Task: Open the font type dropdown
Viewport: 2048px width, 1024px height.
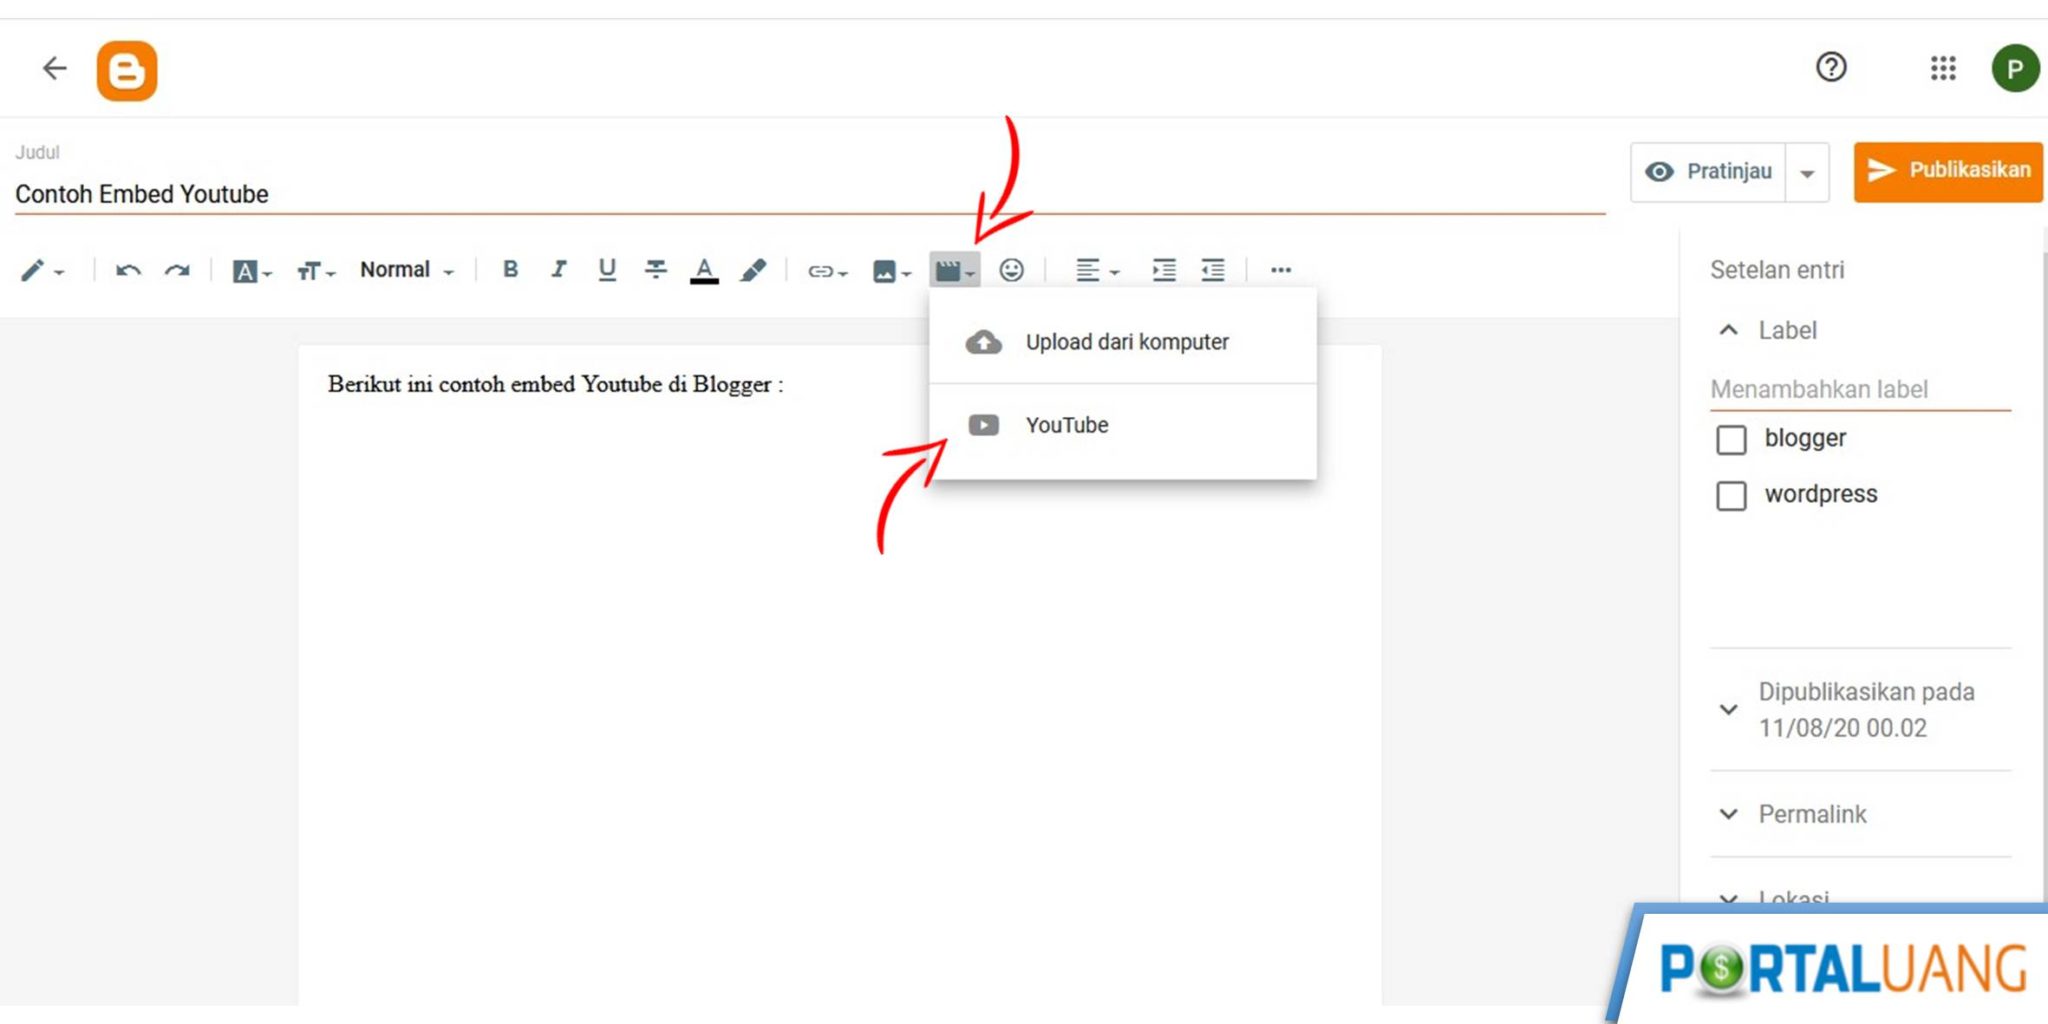Action: 251,271
